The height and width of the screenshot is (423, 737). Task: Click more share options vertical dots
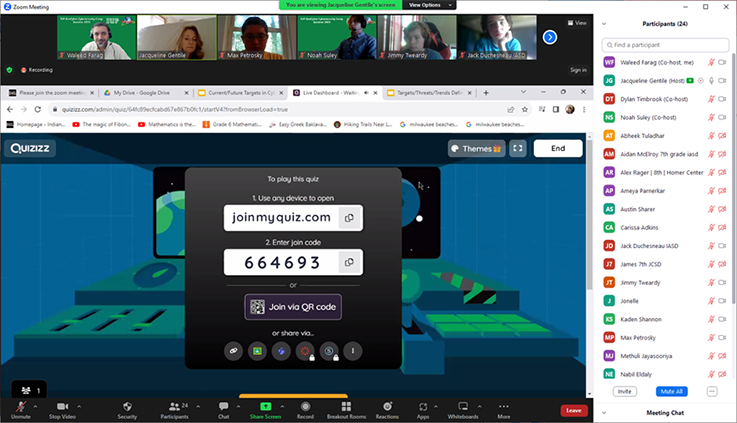tap(353, 351)
